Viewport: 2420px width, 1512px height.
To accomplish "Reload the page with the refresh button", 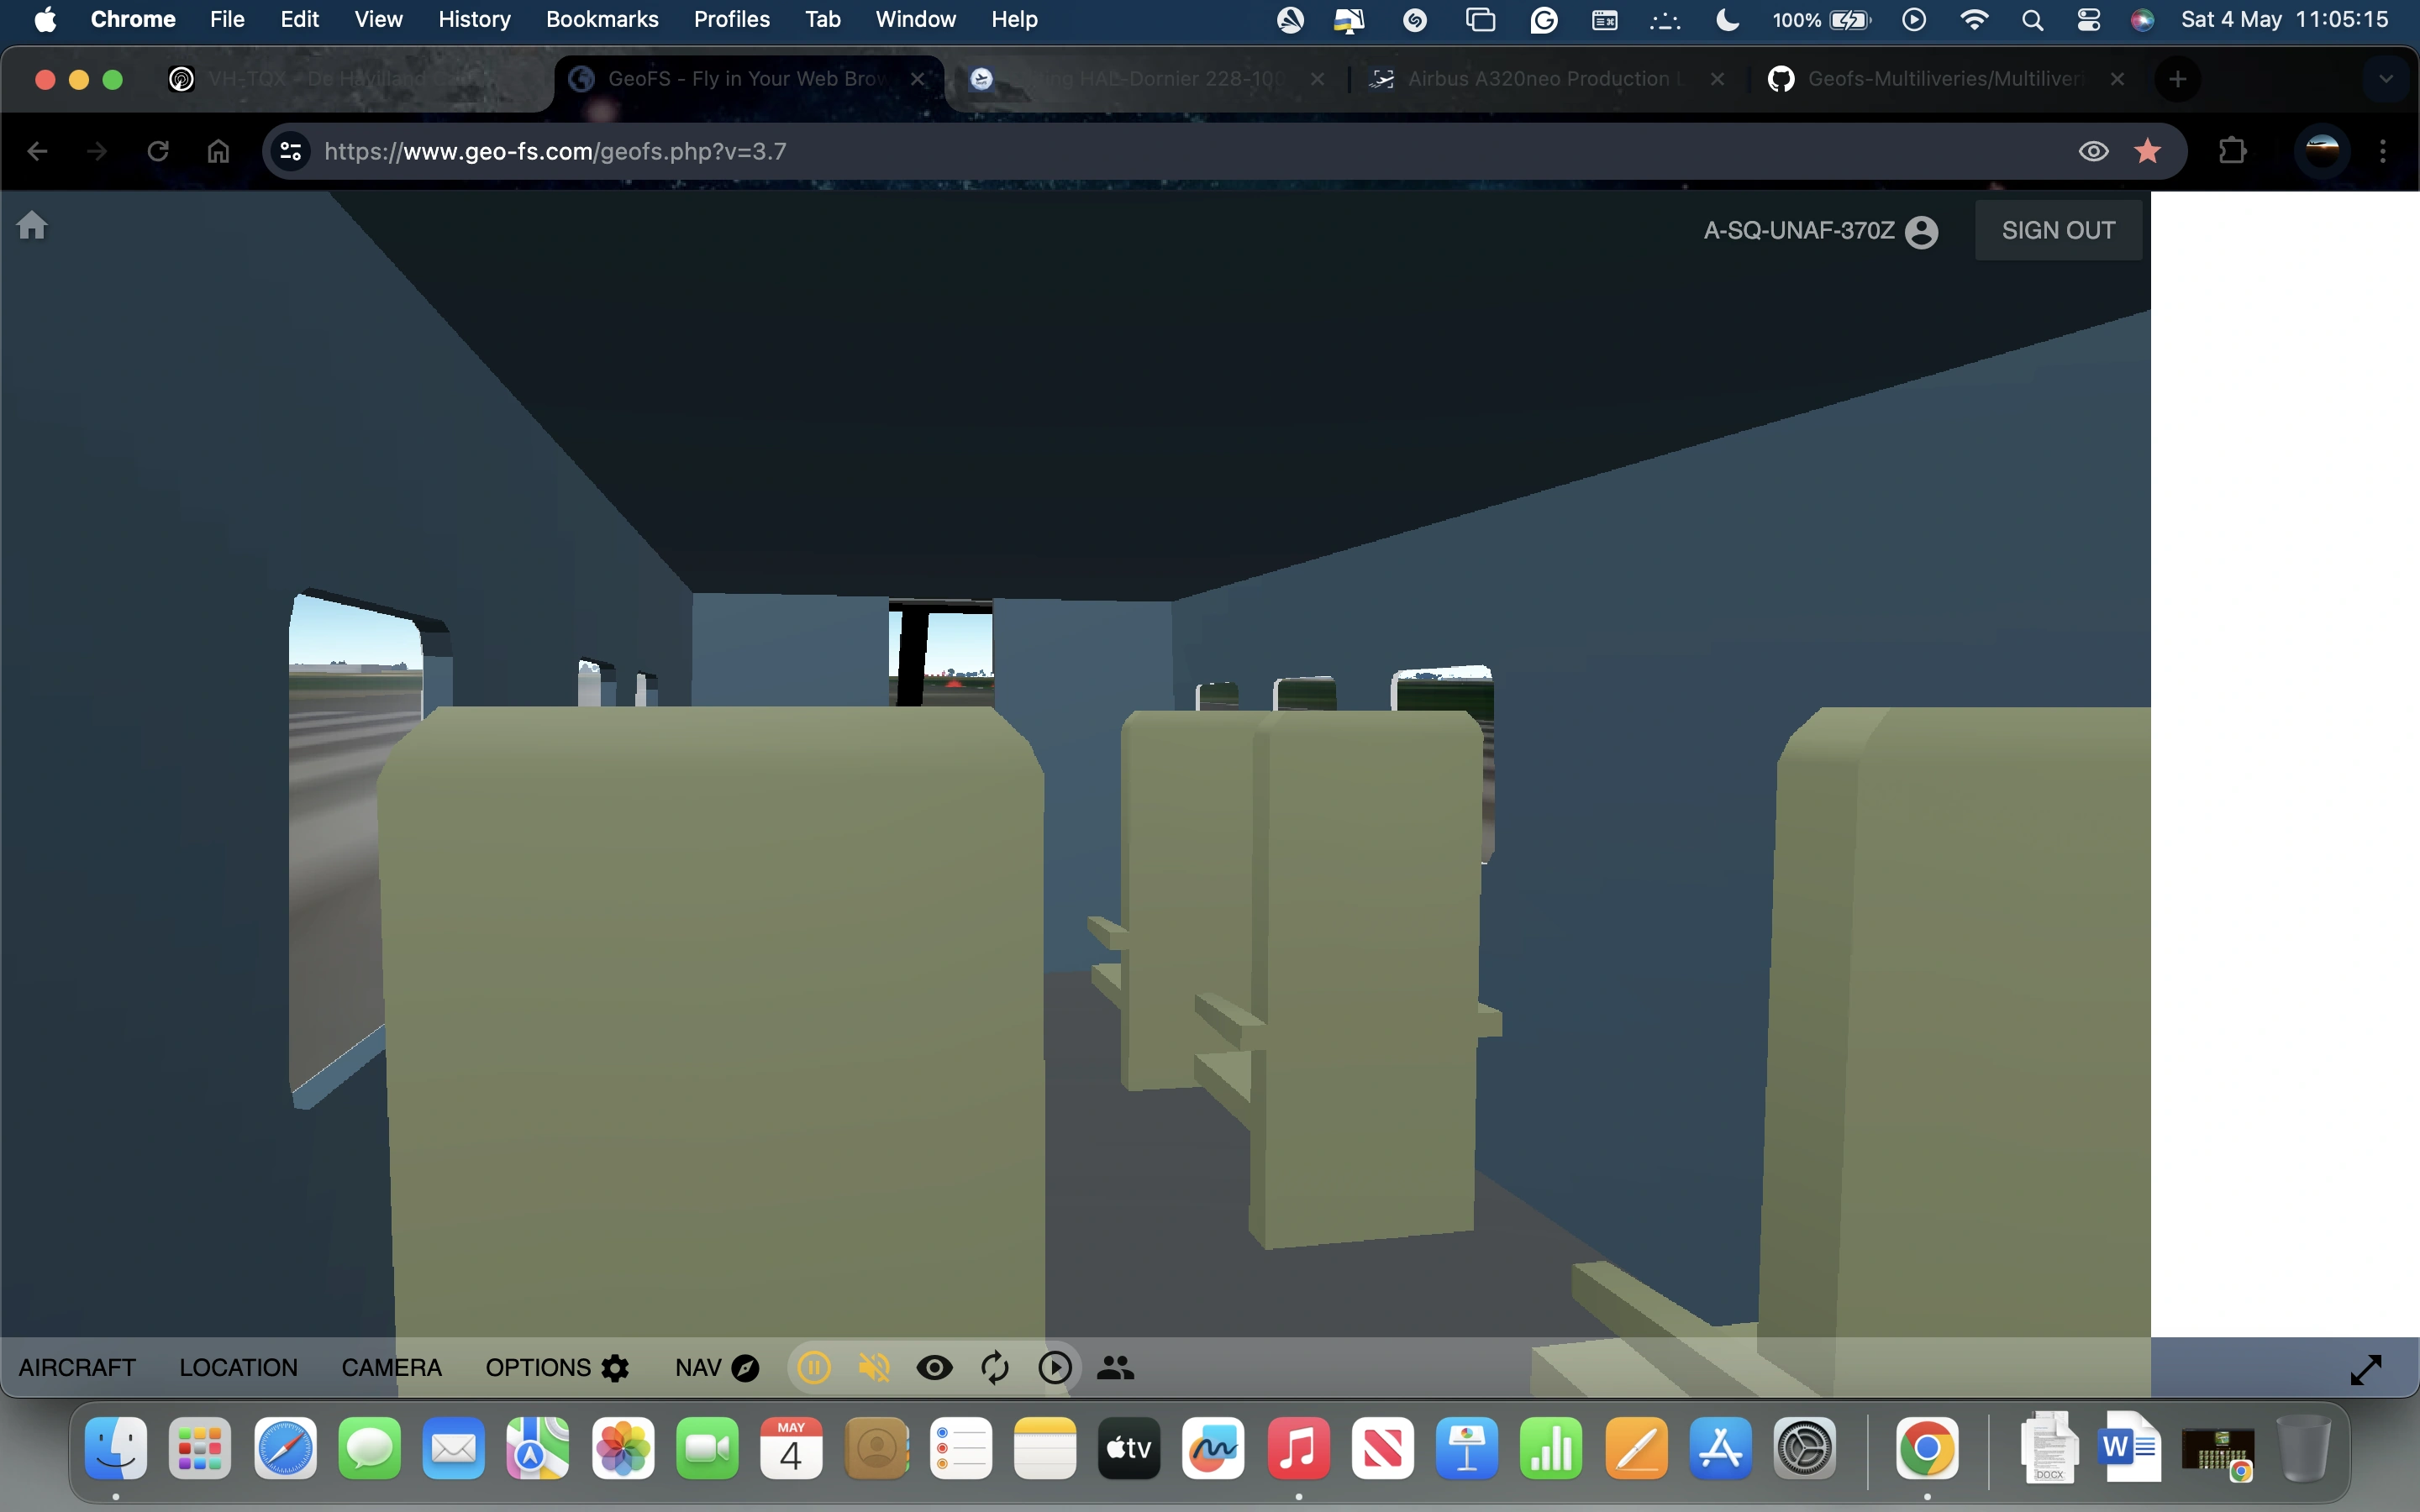I will coord(158,151).
